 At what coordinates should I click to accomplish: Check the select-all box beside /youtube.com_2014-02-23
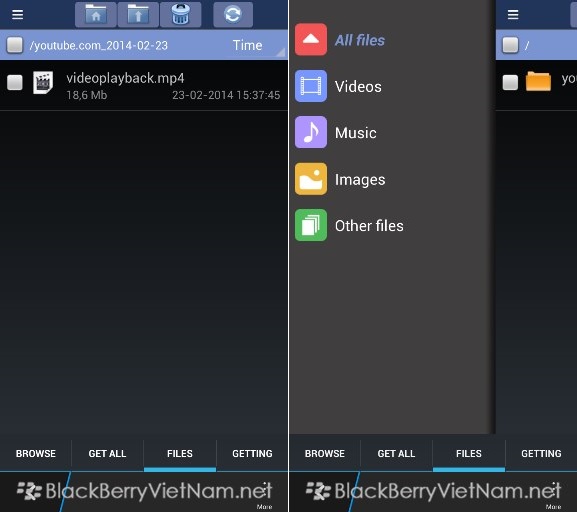pos(15,45)
